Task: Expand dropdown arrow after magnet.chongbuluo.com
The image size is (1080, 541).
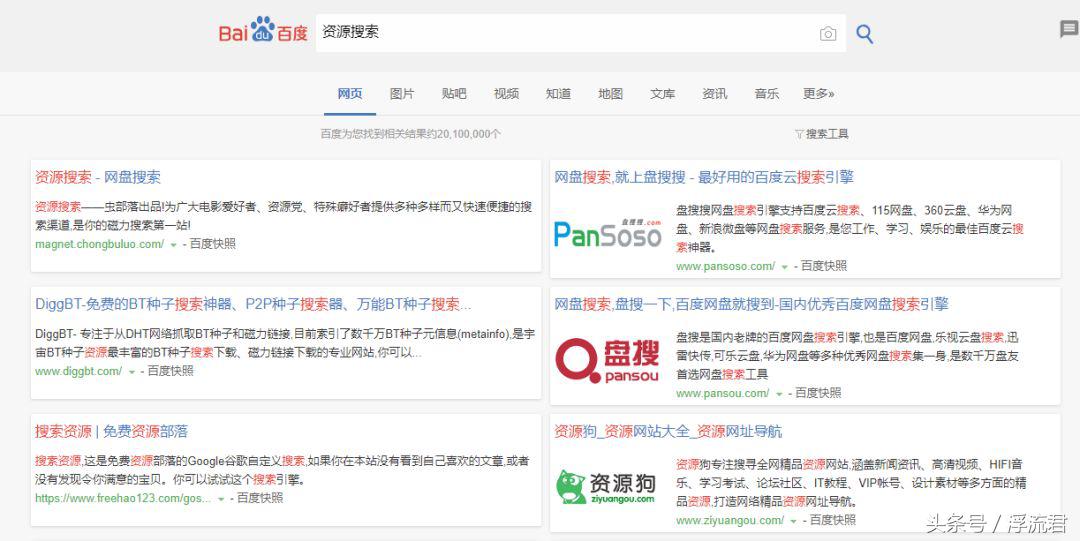Action: coord(174,245)
